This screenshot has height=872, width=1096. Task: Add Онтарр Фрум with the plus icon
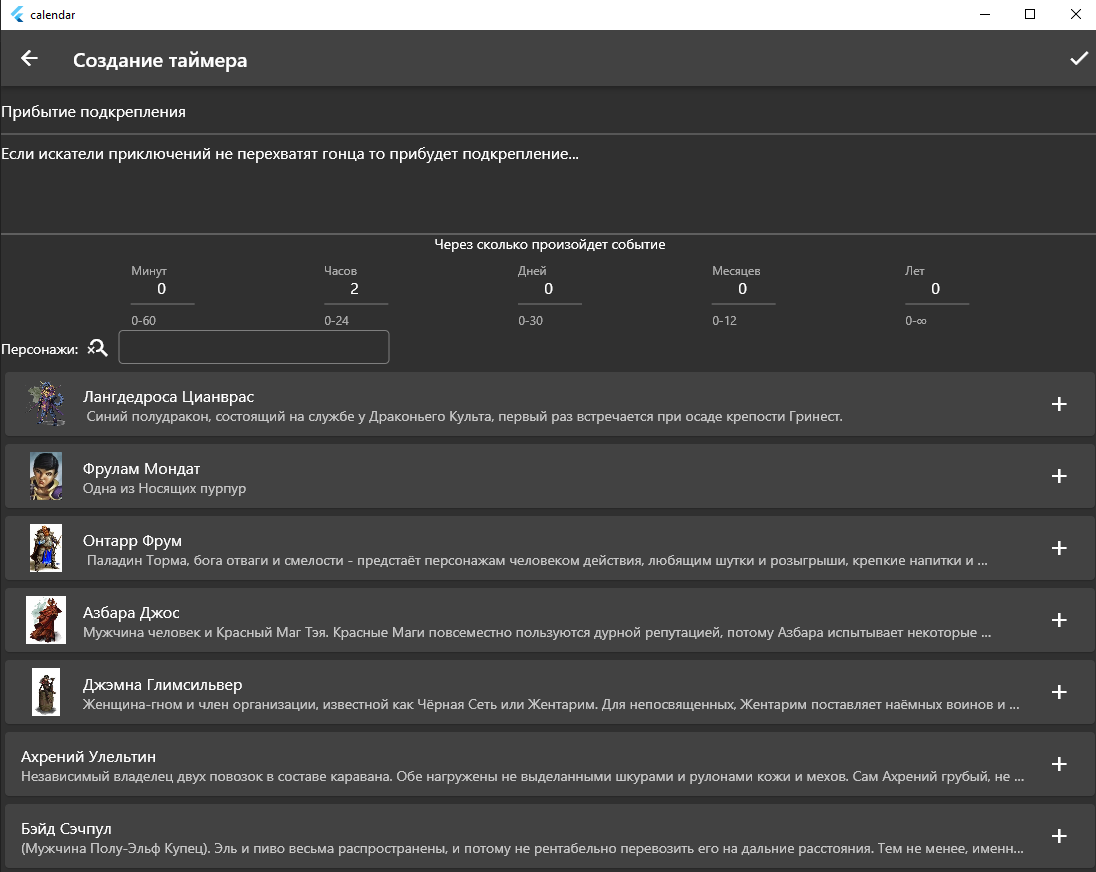[x=1059, y=548]
